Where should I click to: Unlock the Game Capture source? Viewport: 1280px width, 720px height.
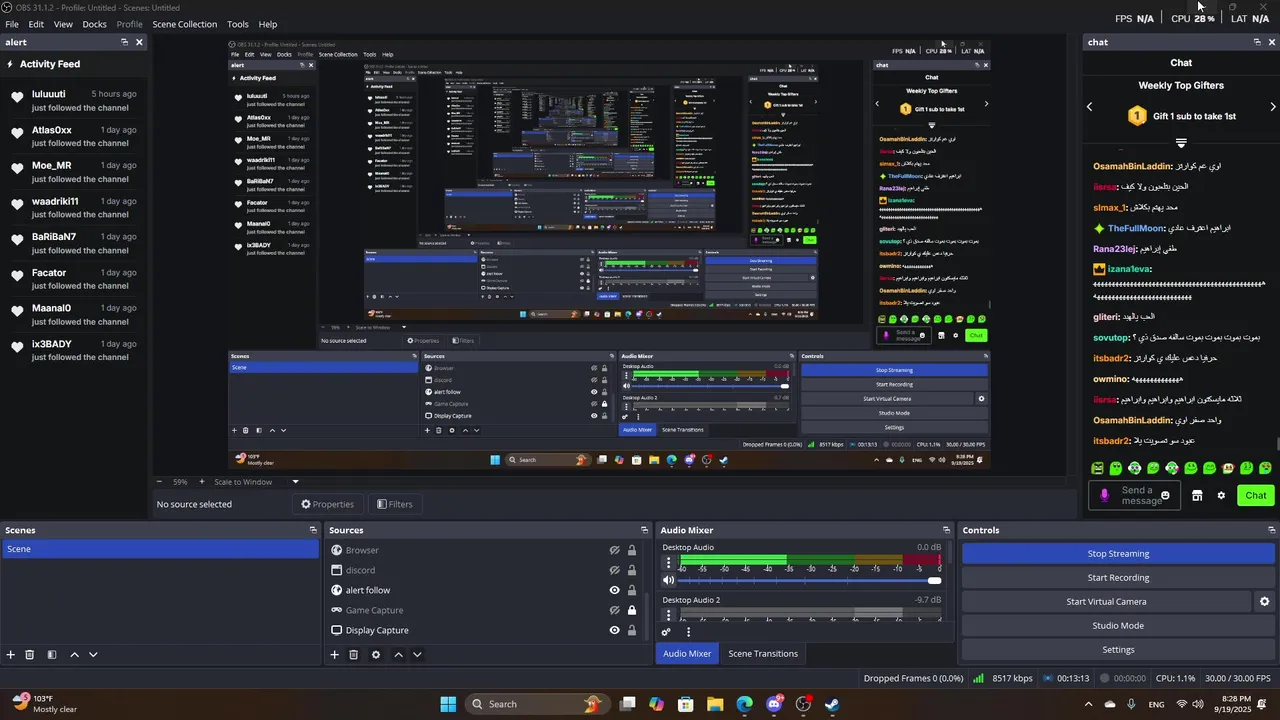tap(632, 611)
